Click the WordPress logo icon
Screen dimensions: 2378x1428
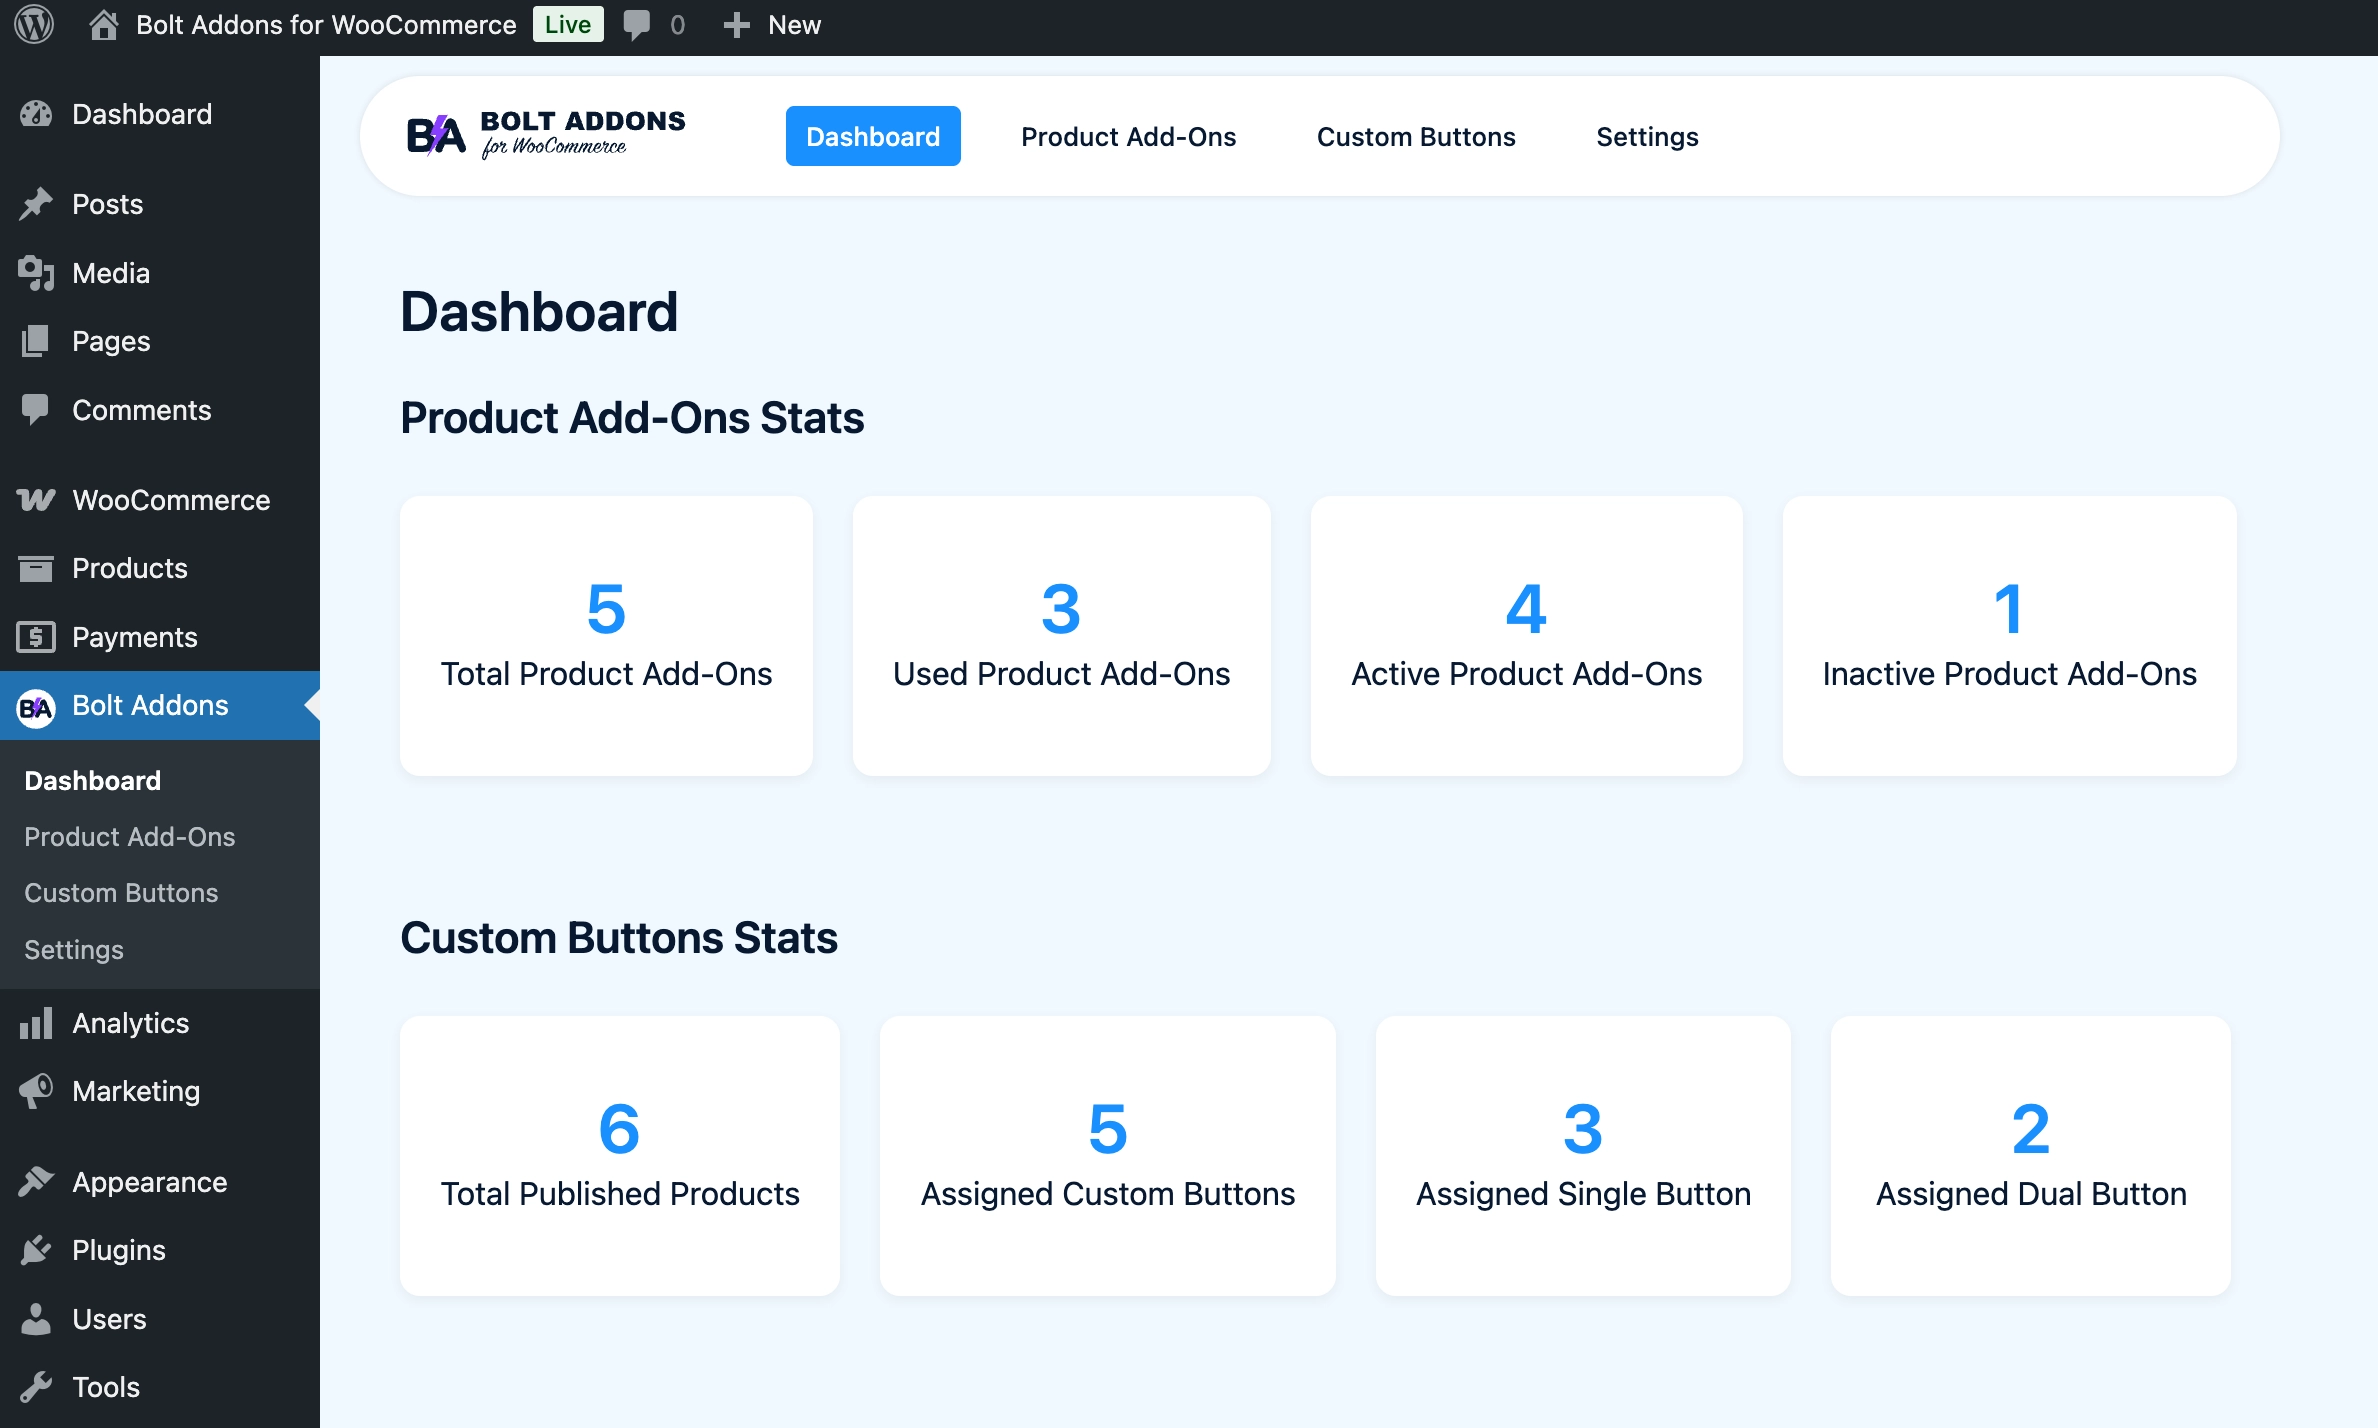click(x=34, y=24)
